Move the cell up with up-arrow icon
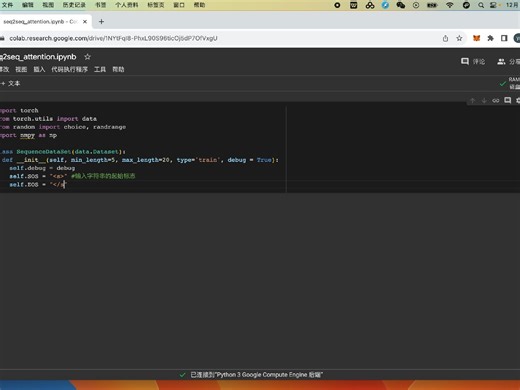 (x=472, y=100)
